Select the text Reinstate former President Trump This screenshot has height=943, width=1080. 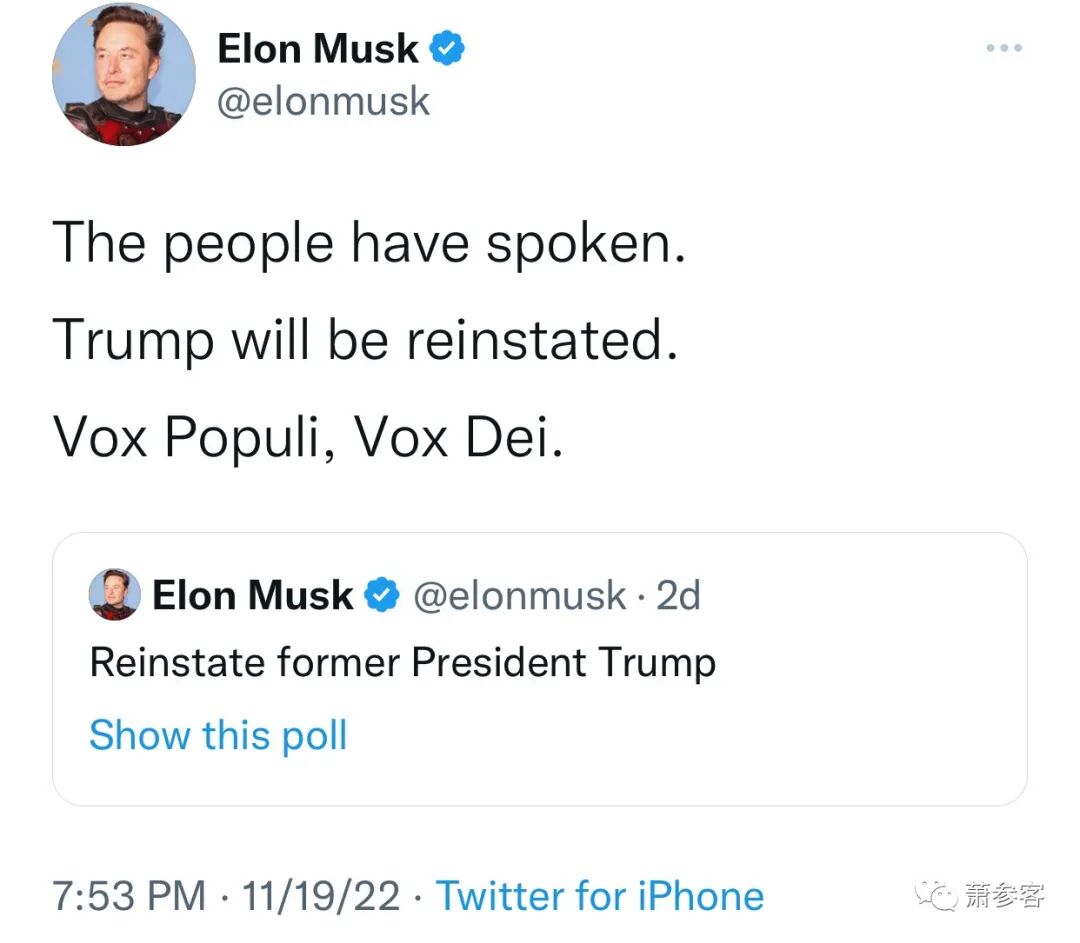[x=403, y=663]
